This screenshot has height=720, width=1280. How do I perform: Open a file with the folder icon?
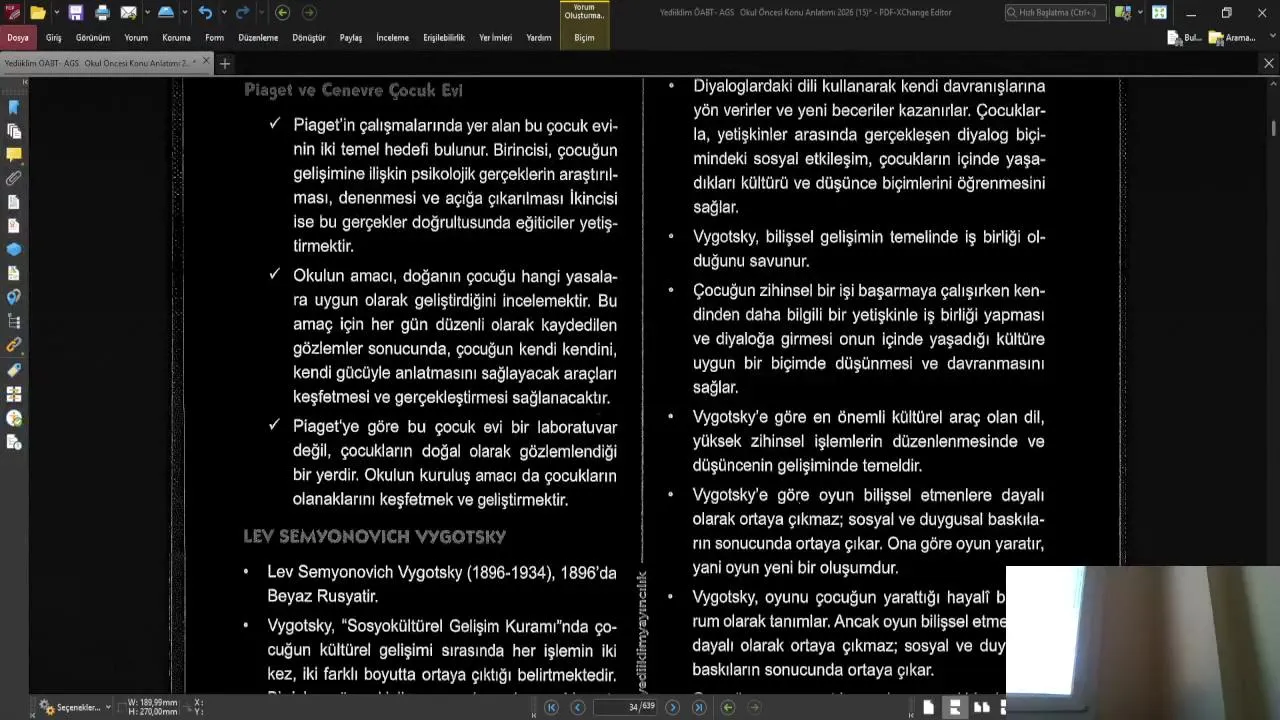click(x=38, y=13)
